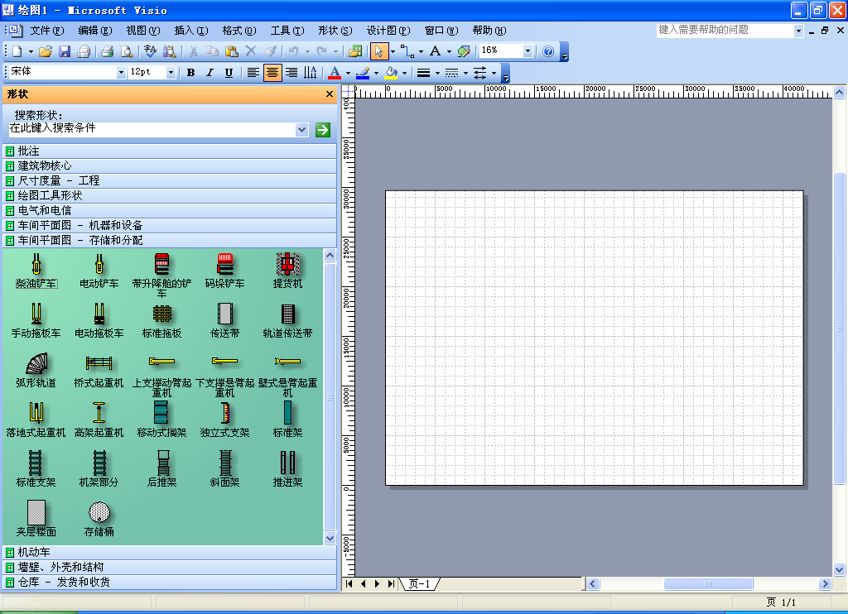Pick the 移动式搁架 shape
The height and width of the screenshot is (614, 848).
click(162, 420)
